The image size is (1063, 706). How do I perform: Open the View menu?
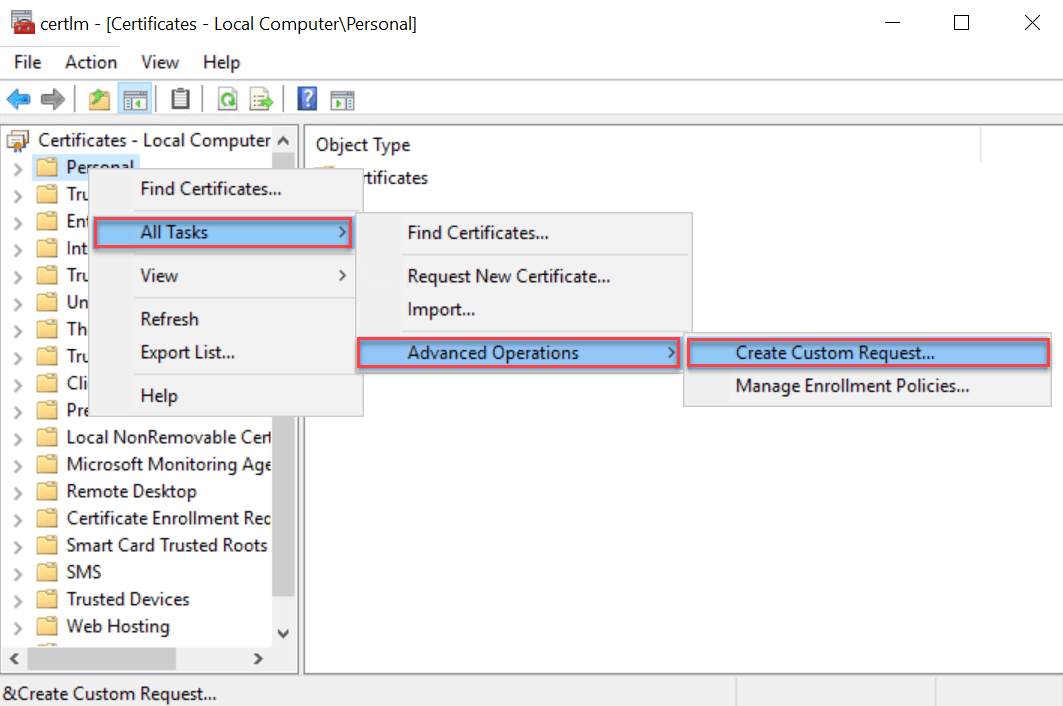click(x=159, y=62)
